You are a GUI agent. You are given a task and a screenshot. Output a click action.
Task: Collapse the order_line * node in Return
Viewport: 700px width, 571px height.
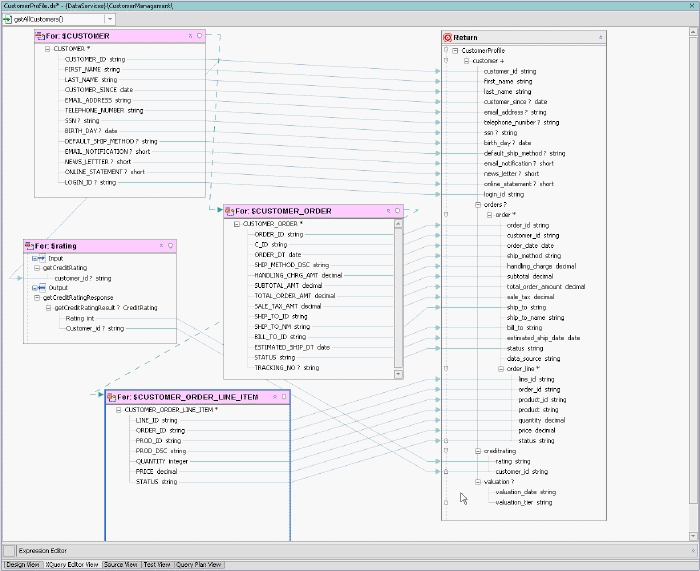pyautogui.click(x=501, y=369)
